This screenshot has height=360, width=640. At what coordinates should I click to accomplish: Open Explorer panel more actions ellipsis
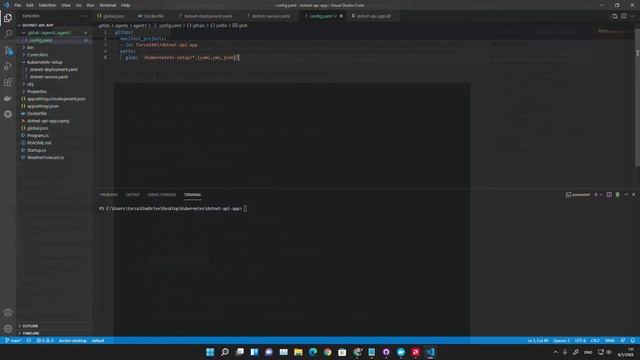[x=85, y=16]
